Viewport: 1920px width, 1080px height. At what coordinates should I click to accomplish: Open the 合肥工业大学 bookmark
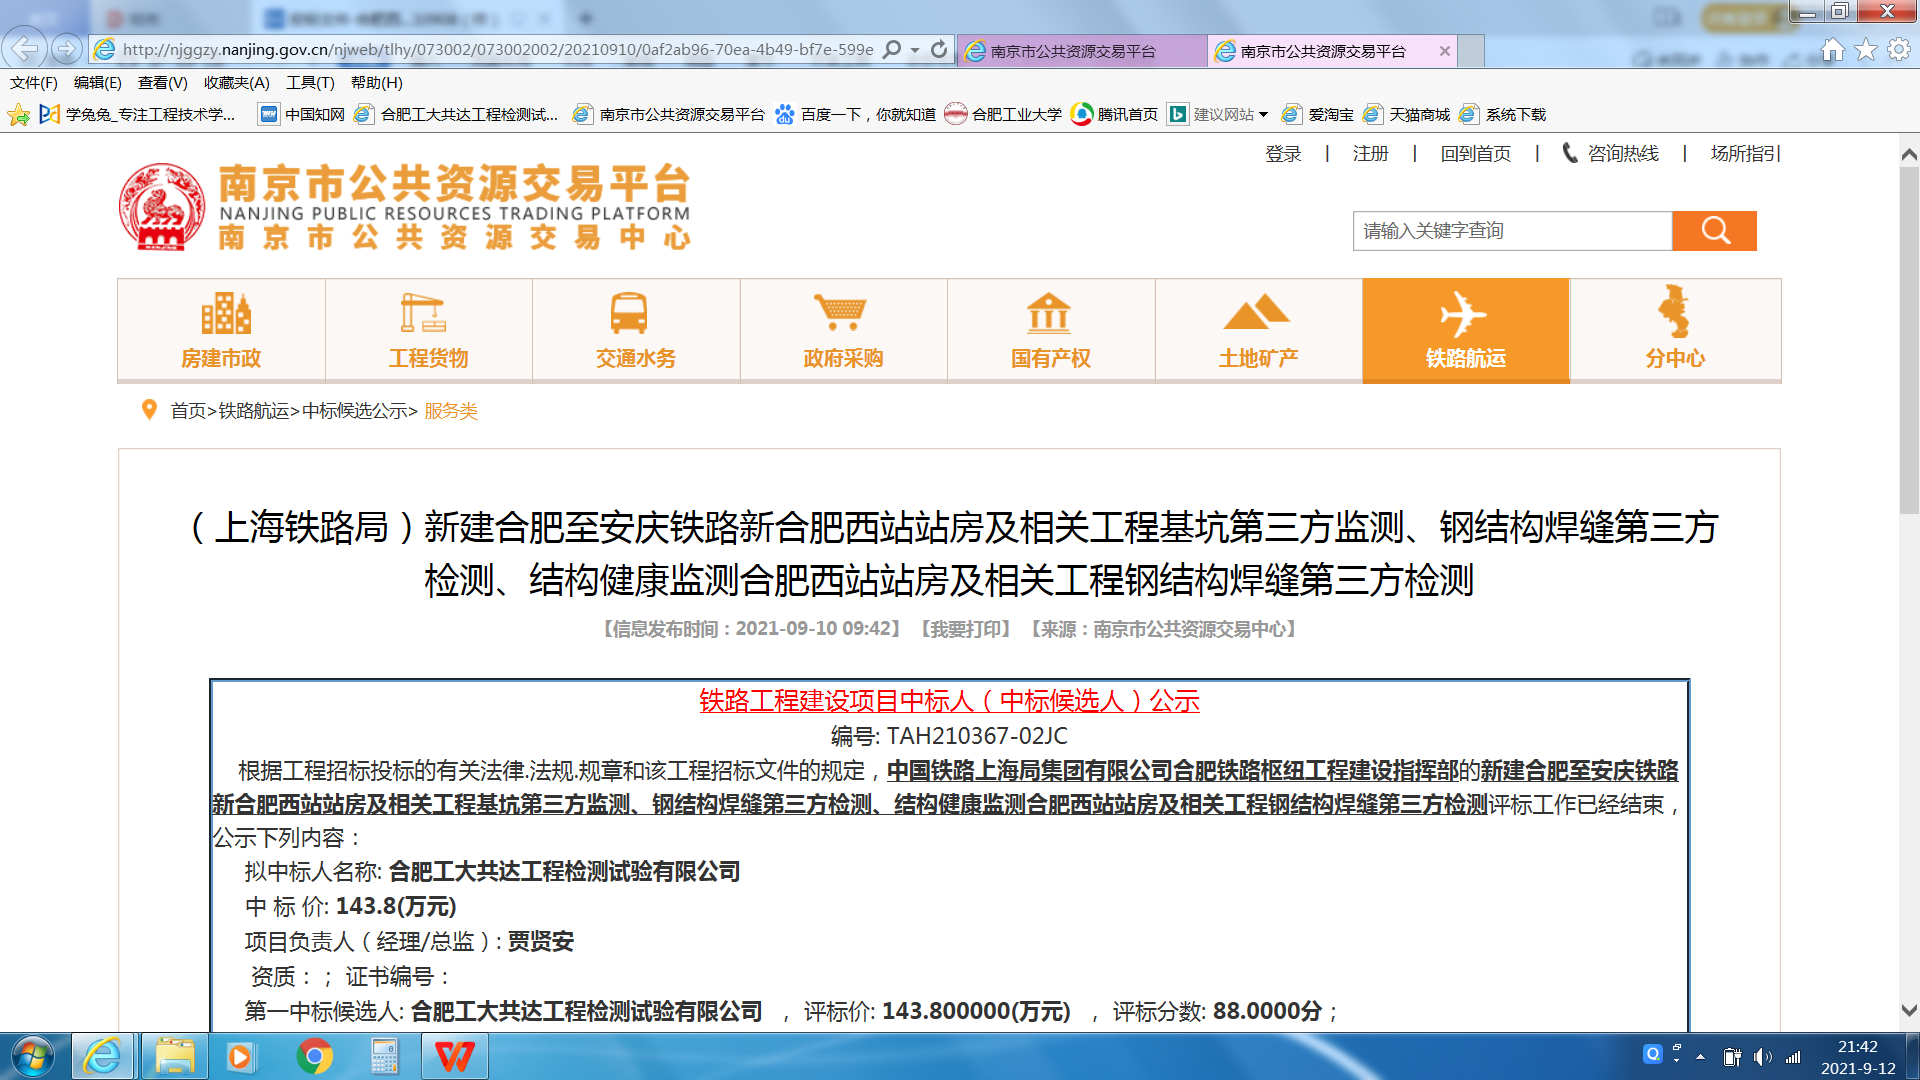pyautogui.click(x=1004, y=115)
